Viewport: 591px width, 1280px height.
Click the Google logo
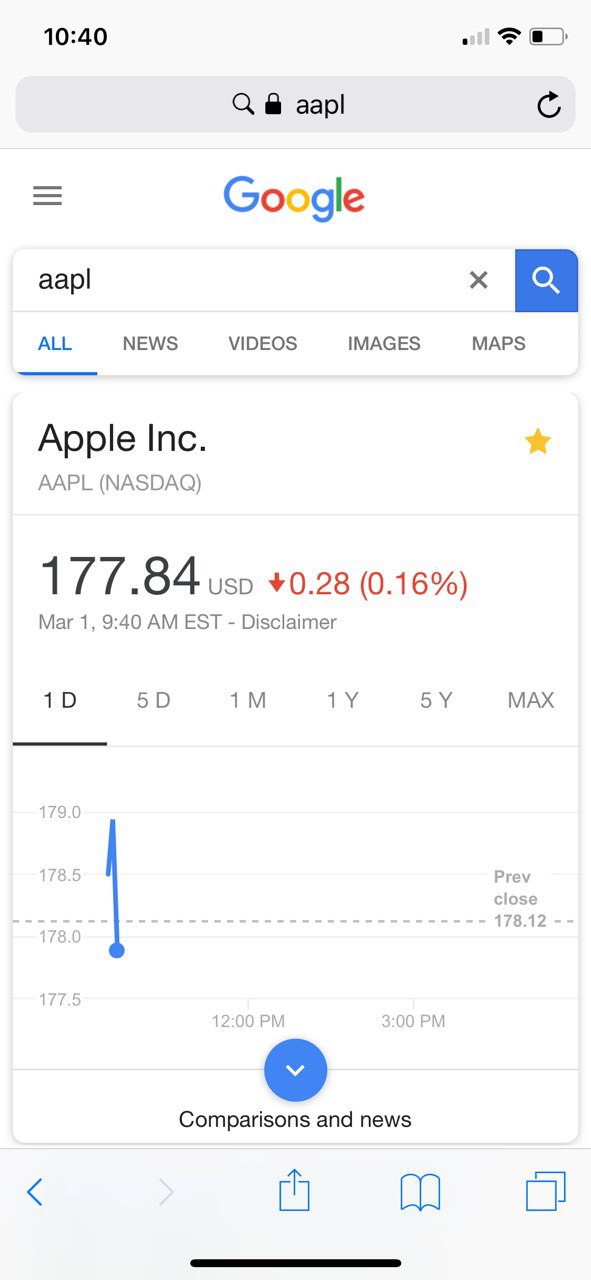click(x=294, y=198)
